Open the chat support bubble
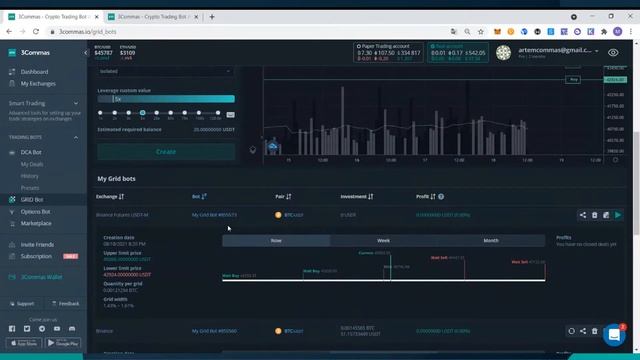 click(x=614, y=335)
